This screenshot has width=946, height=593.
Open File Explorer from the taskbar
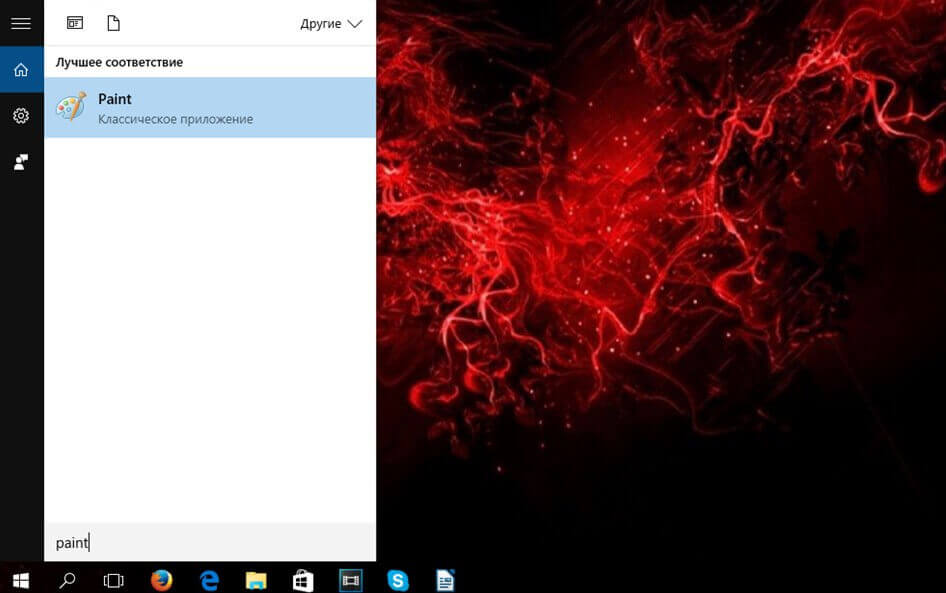pos(256,579)
